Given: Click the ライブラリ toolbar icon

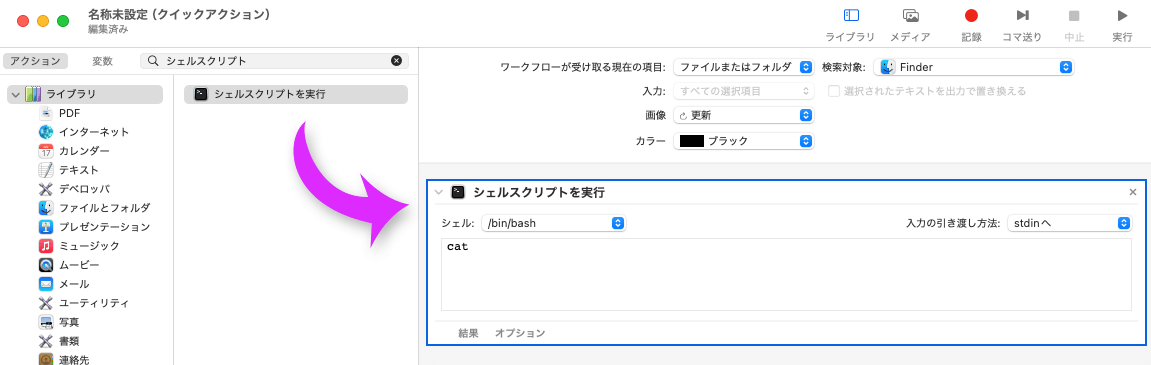Looking at the screenshot, I should coord(851,15).
